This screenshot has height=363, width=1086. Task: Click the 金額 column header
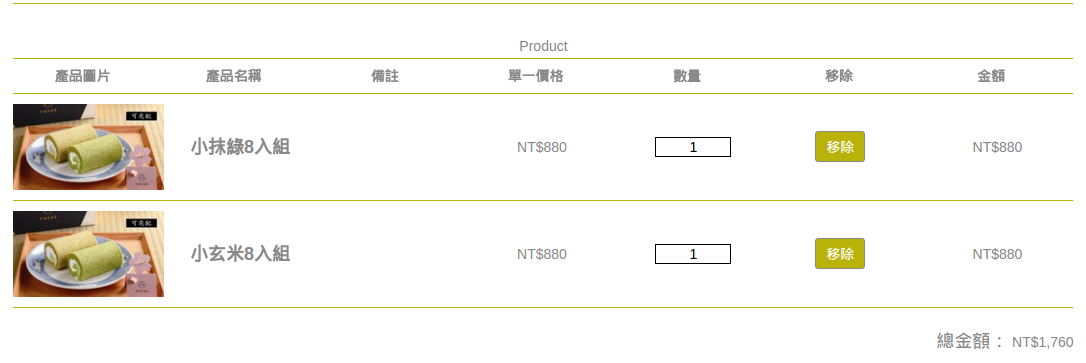pos(991,76)
